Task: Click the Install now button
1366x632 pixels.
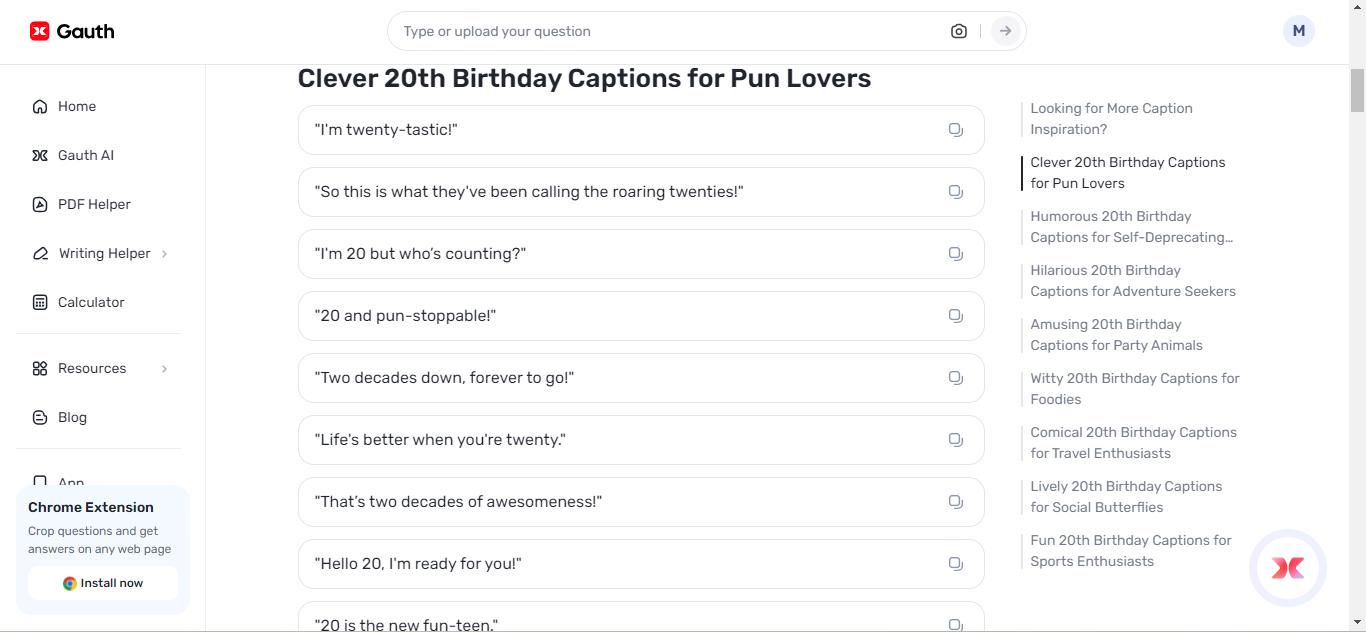Action: point(103,583)
